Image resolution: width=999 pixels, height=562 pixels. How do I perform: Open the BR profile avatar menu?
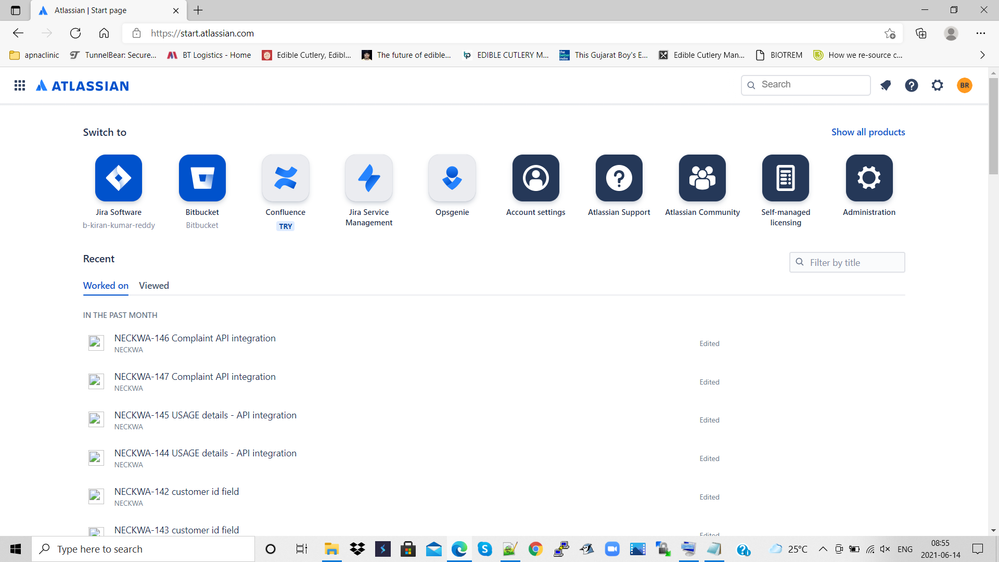[x=965, y=85]
